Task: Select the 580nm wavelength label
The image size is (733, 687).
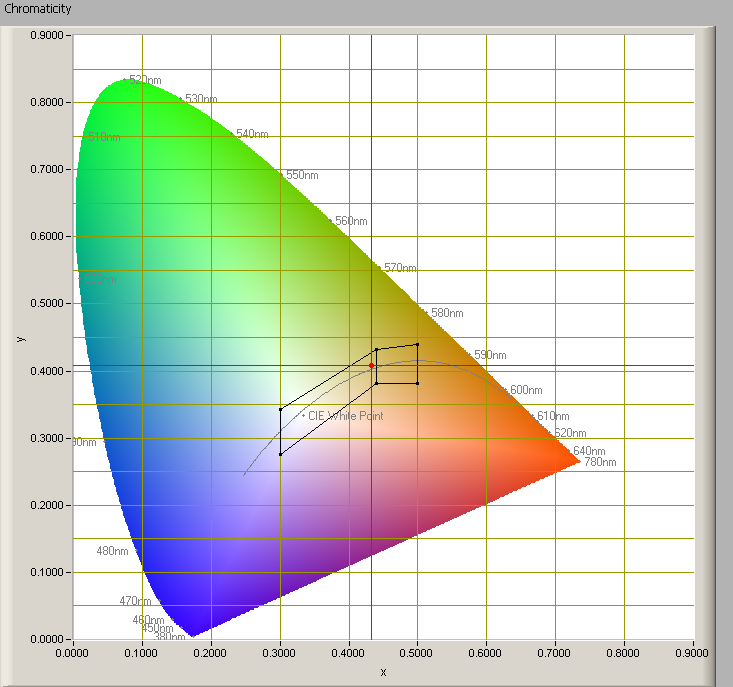Action: [x=447, y=313]
